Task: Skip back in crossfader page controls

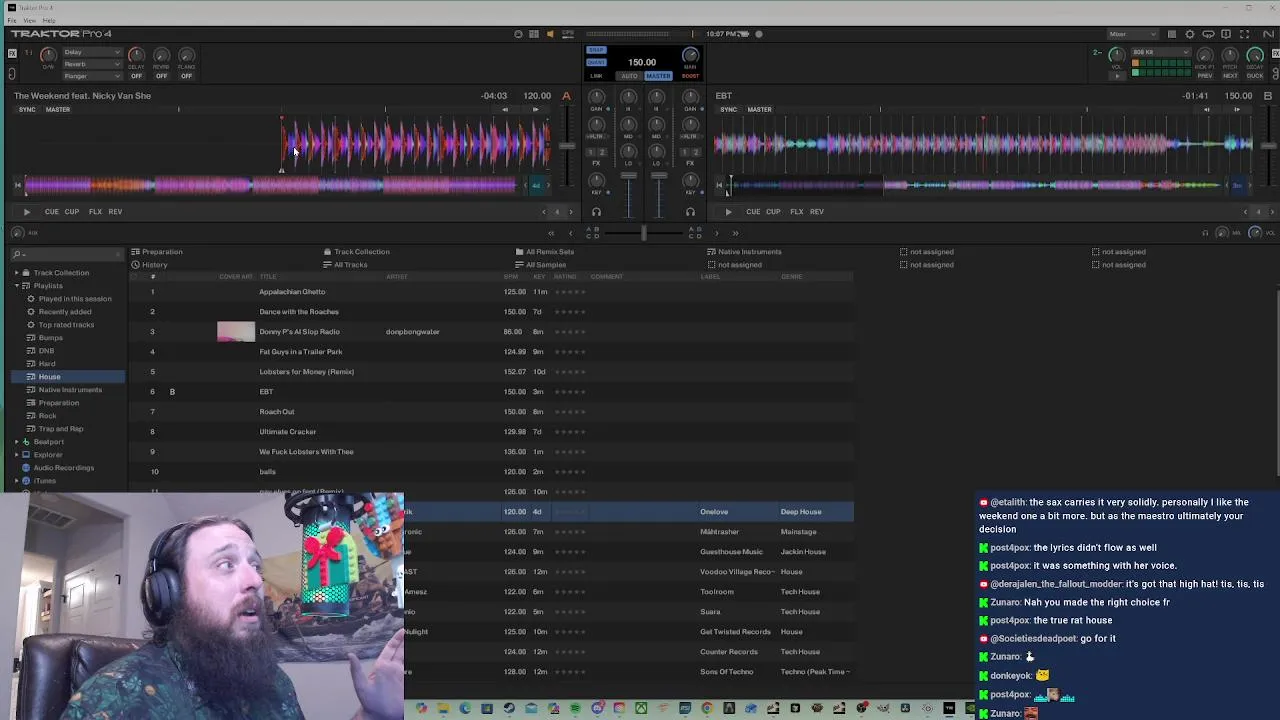Action: (550, 233)
